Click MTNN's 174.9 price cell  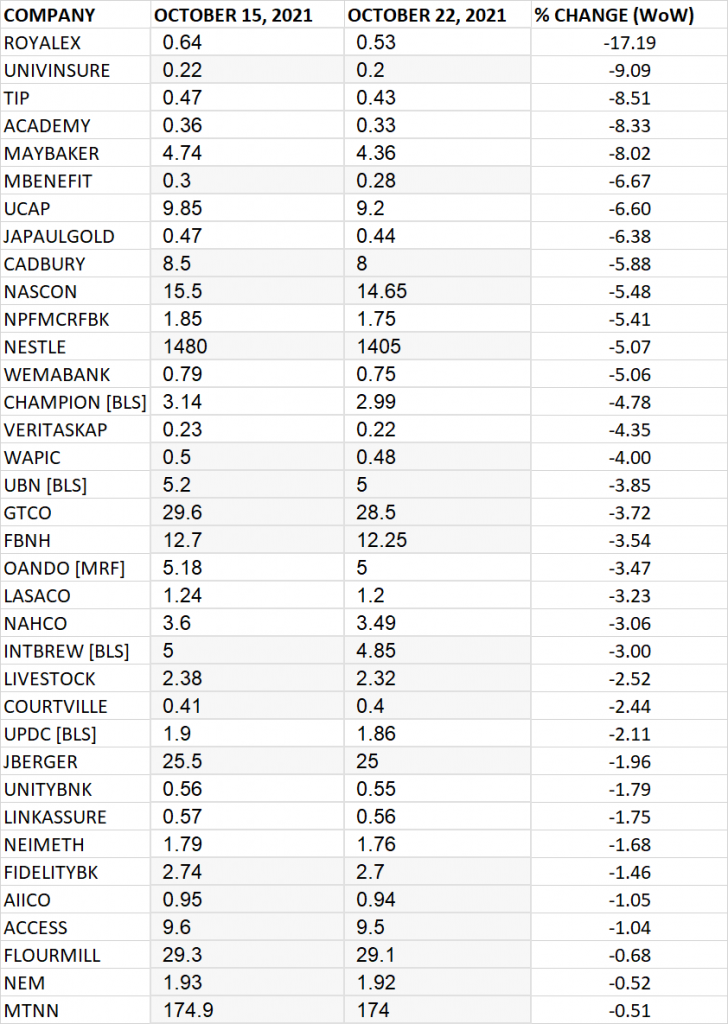pyautogui.click(x=247, y=1010)
